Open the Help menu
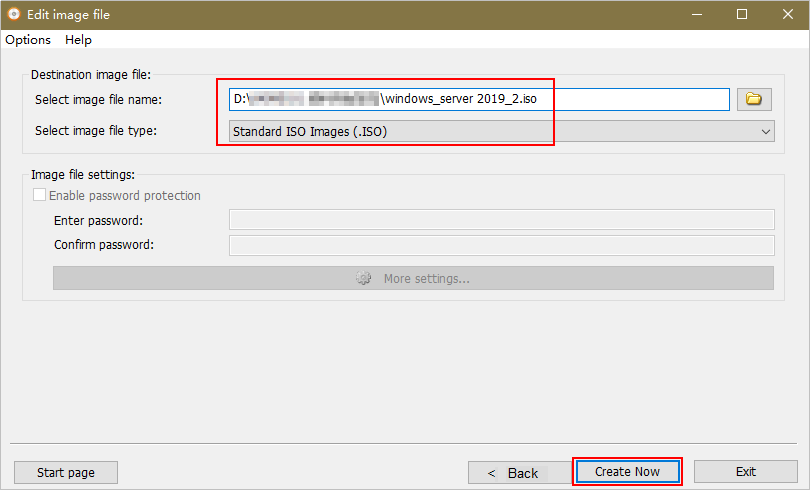 [78, 40]
